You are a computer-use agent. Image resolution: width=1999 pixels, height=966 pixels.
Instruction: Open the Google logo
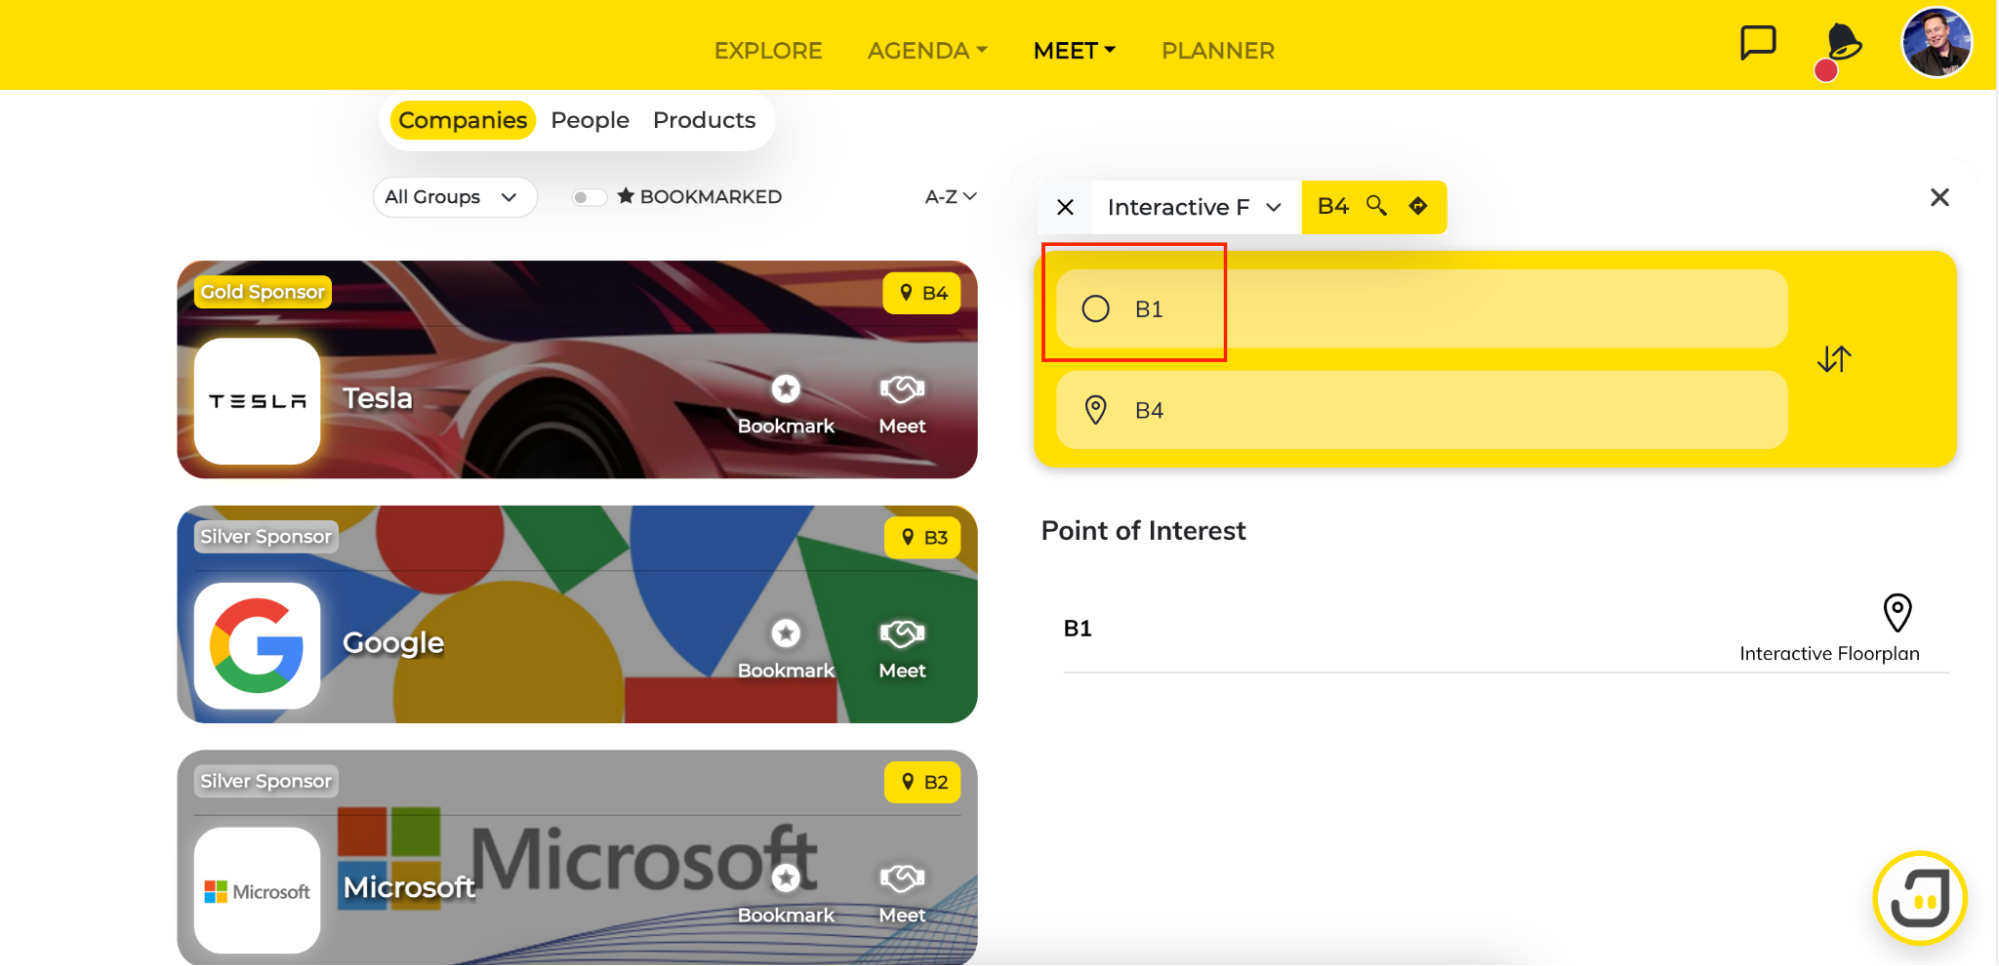click(x=257, y=646)
